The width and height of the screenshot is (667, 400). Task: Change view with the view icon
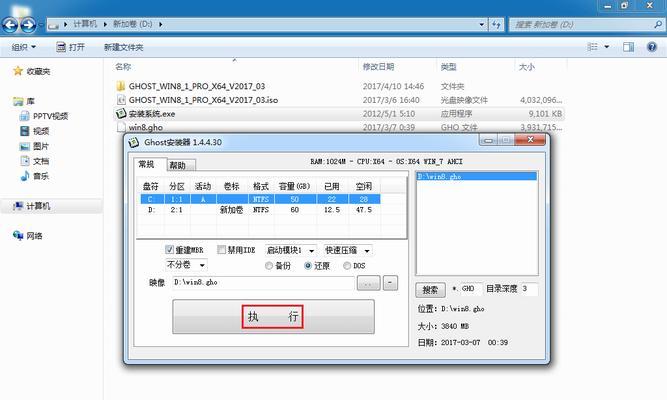[x=593, y=47]
